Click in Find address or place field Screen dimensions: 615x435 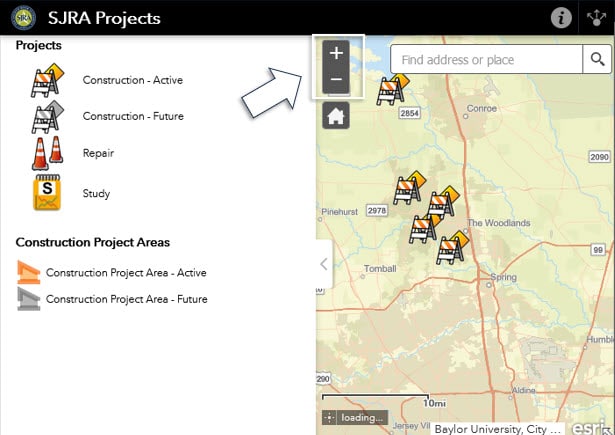click(486, 59)
